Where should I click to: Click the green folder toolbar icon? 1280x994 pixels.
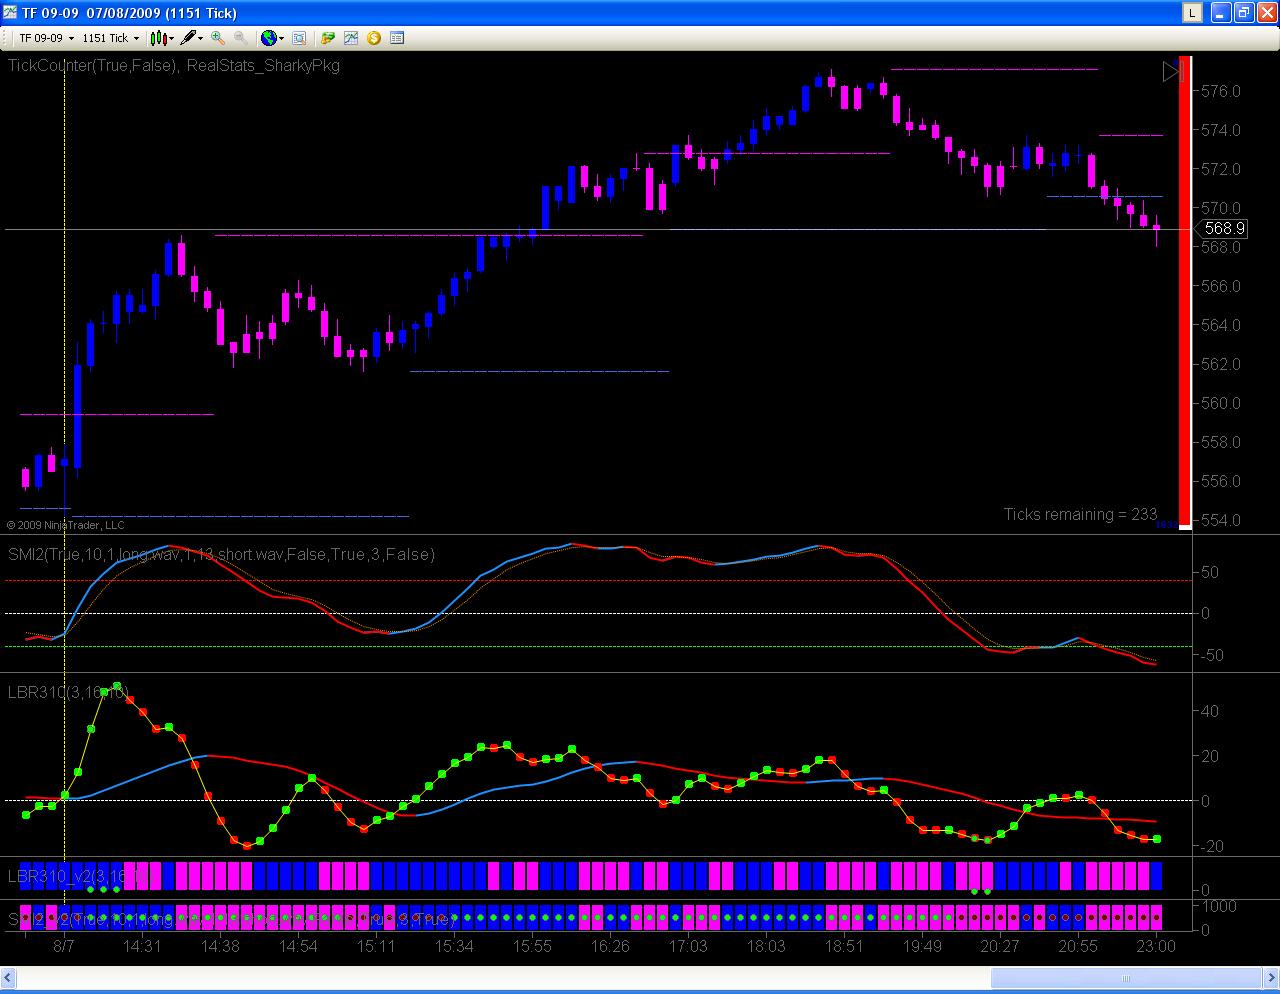pos(328,38)
